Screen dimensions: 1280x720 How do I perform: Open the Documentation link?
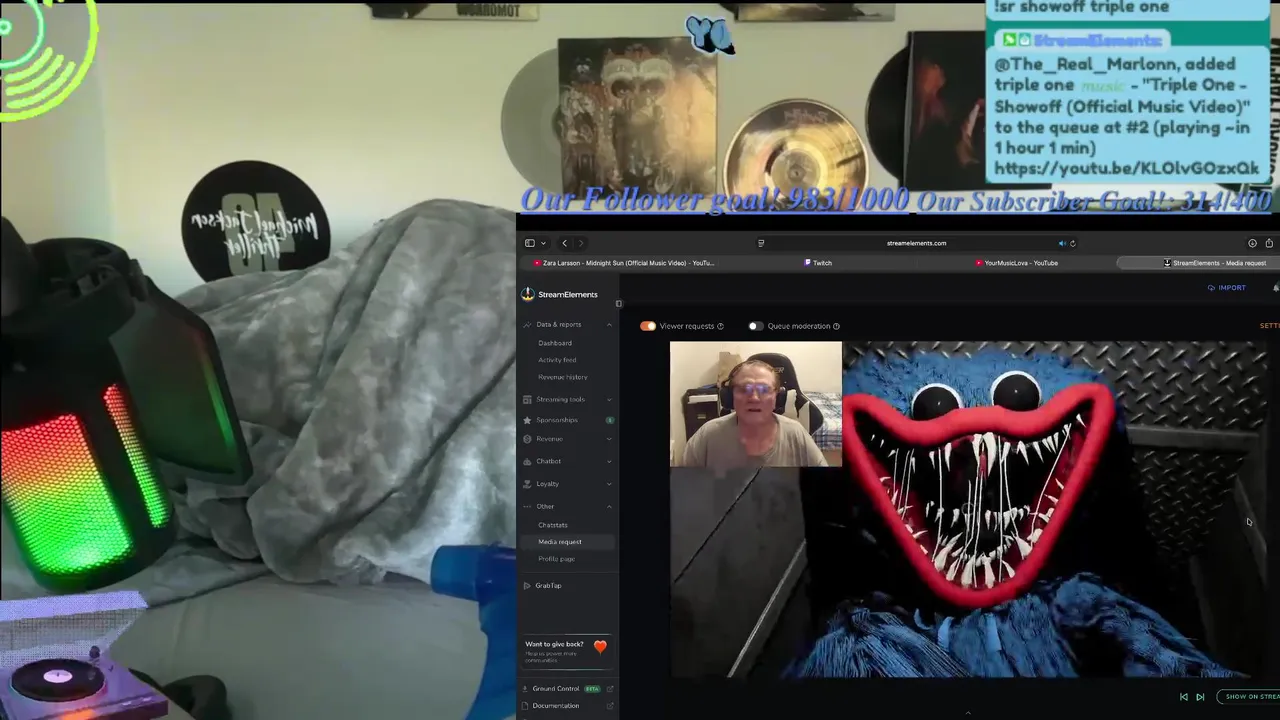(x=555, y=706)
